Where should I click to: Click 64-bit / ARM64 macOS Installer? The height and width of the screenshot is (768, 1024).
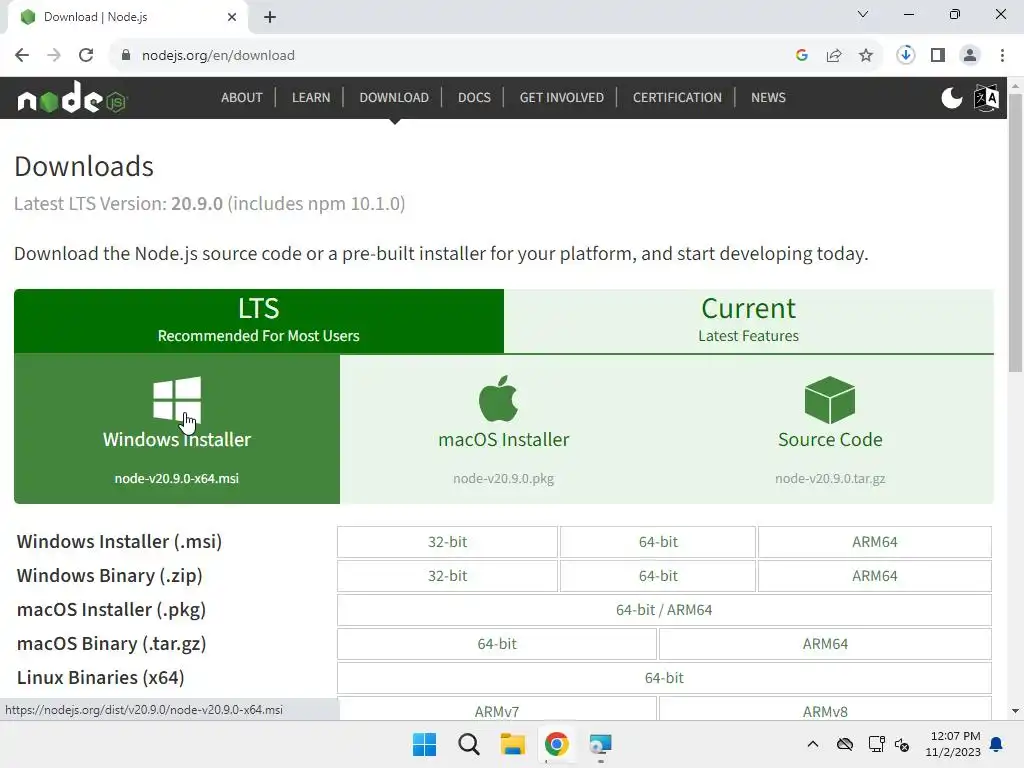664,610
